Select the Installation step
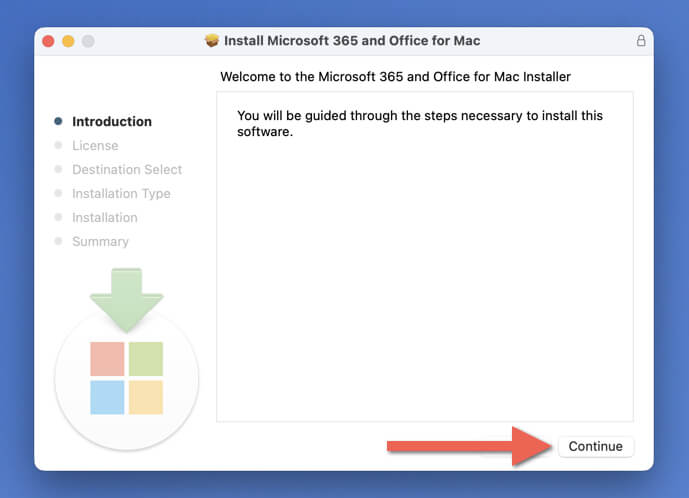The height and width of the screenshot is (498, 689). point(105,218)
